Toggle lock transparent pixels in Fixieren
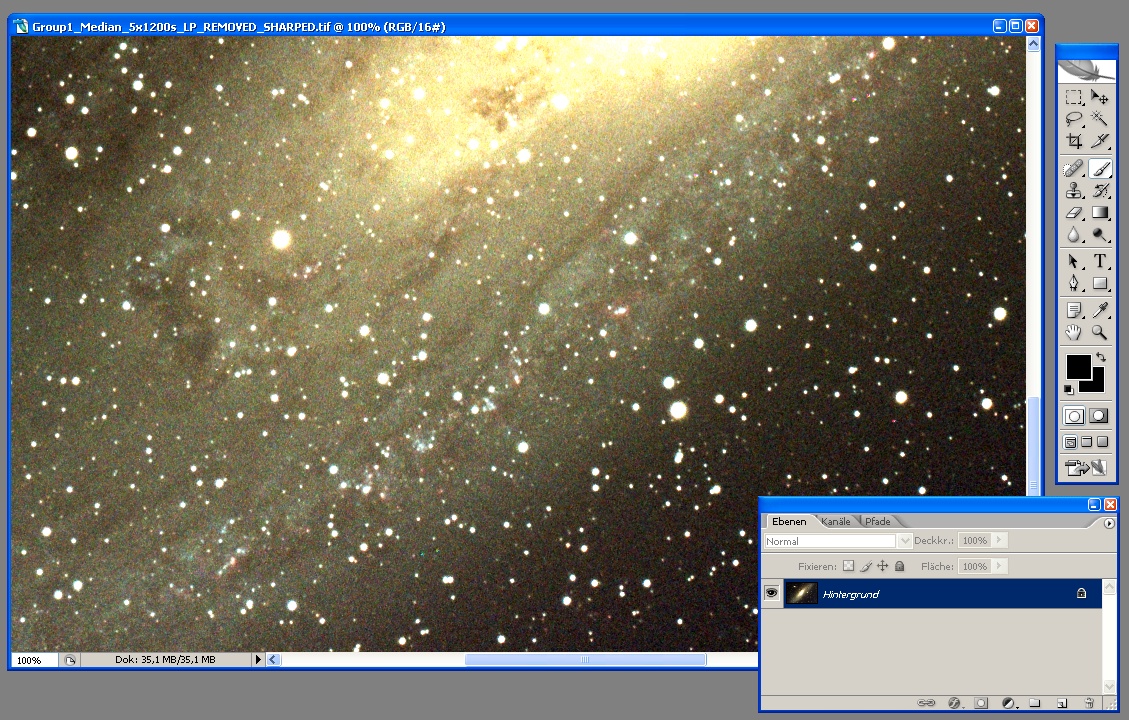1129x720 pixels. 849,566
